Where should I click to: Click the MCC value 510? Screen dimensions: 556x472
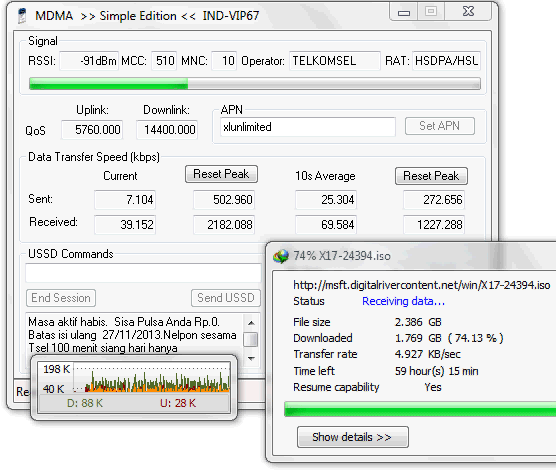(164, 61)
